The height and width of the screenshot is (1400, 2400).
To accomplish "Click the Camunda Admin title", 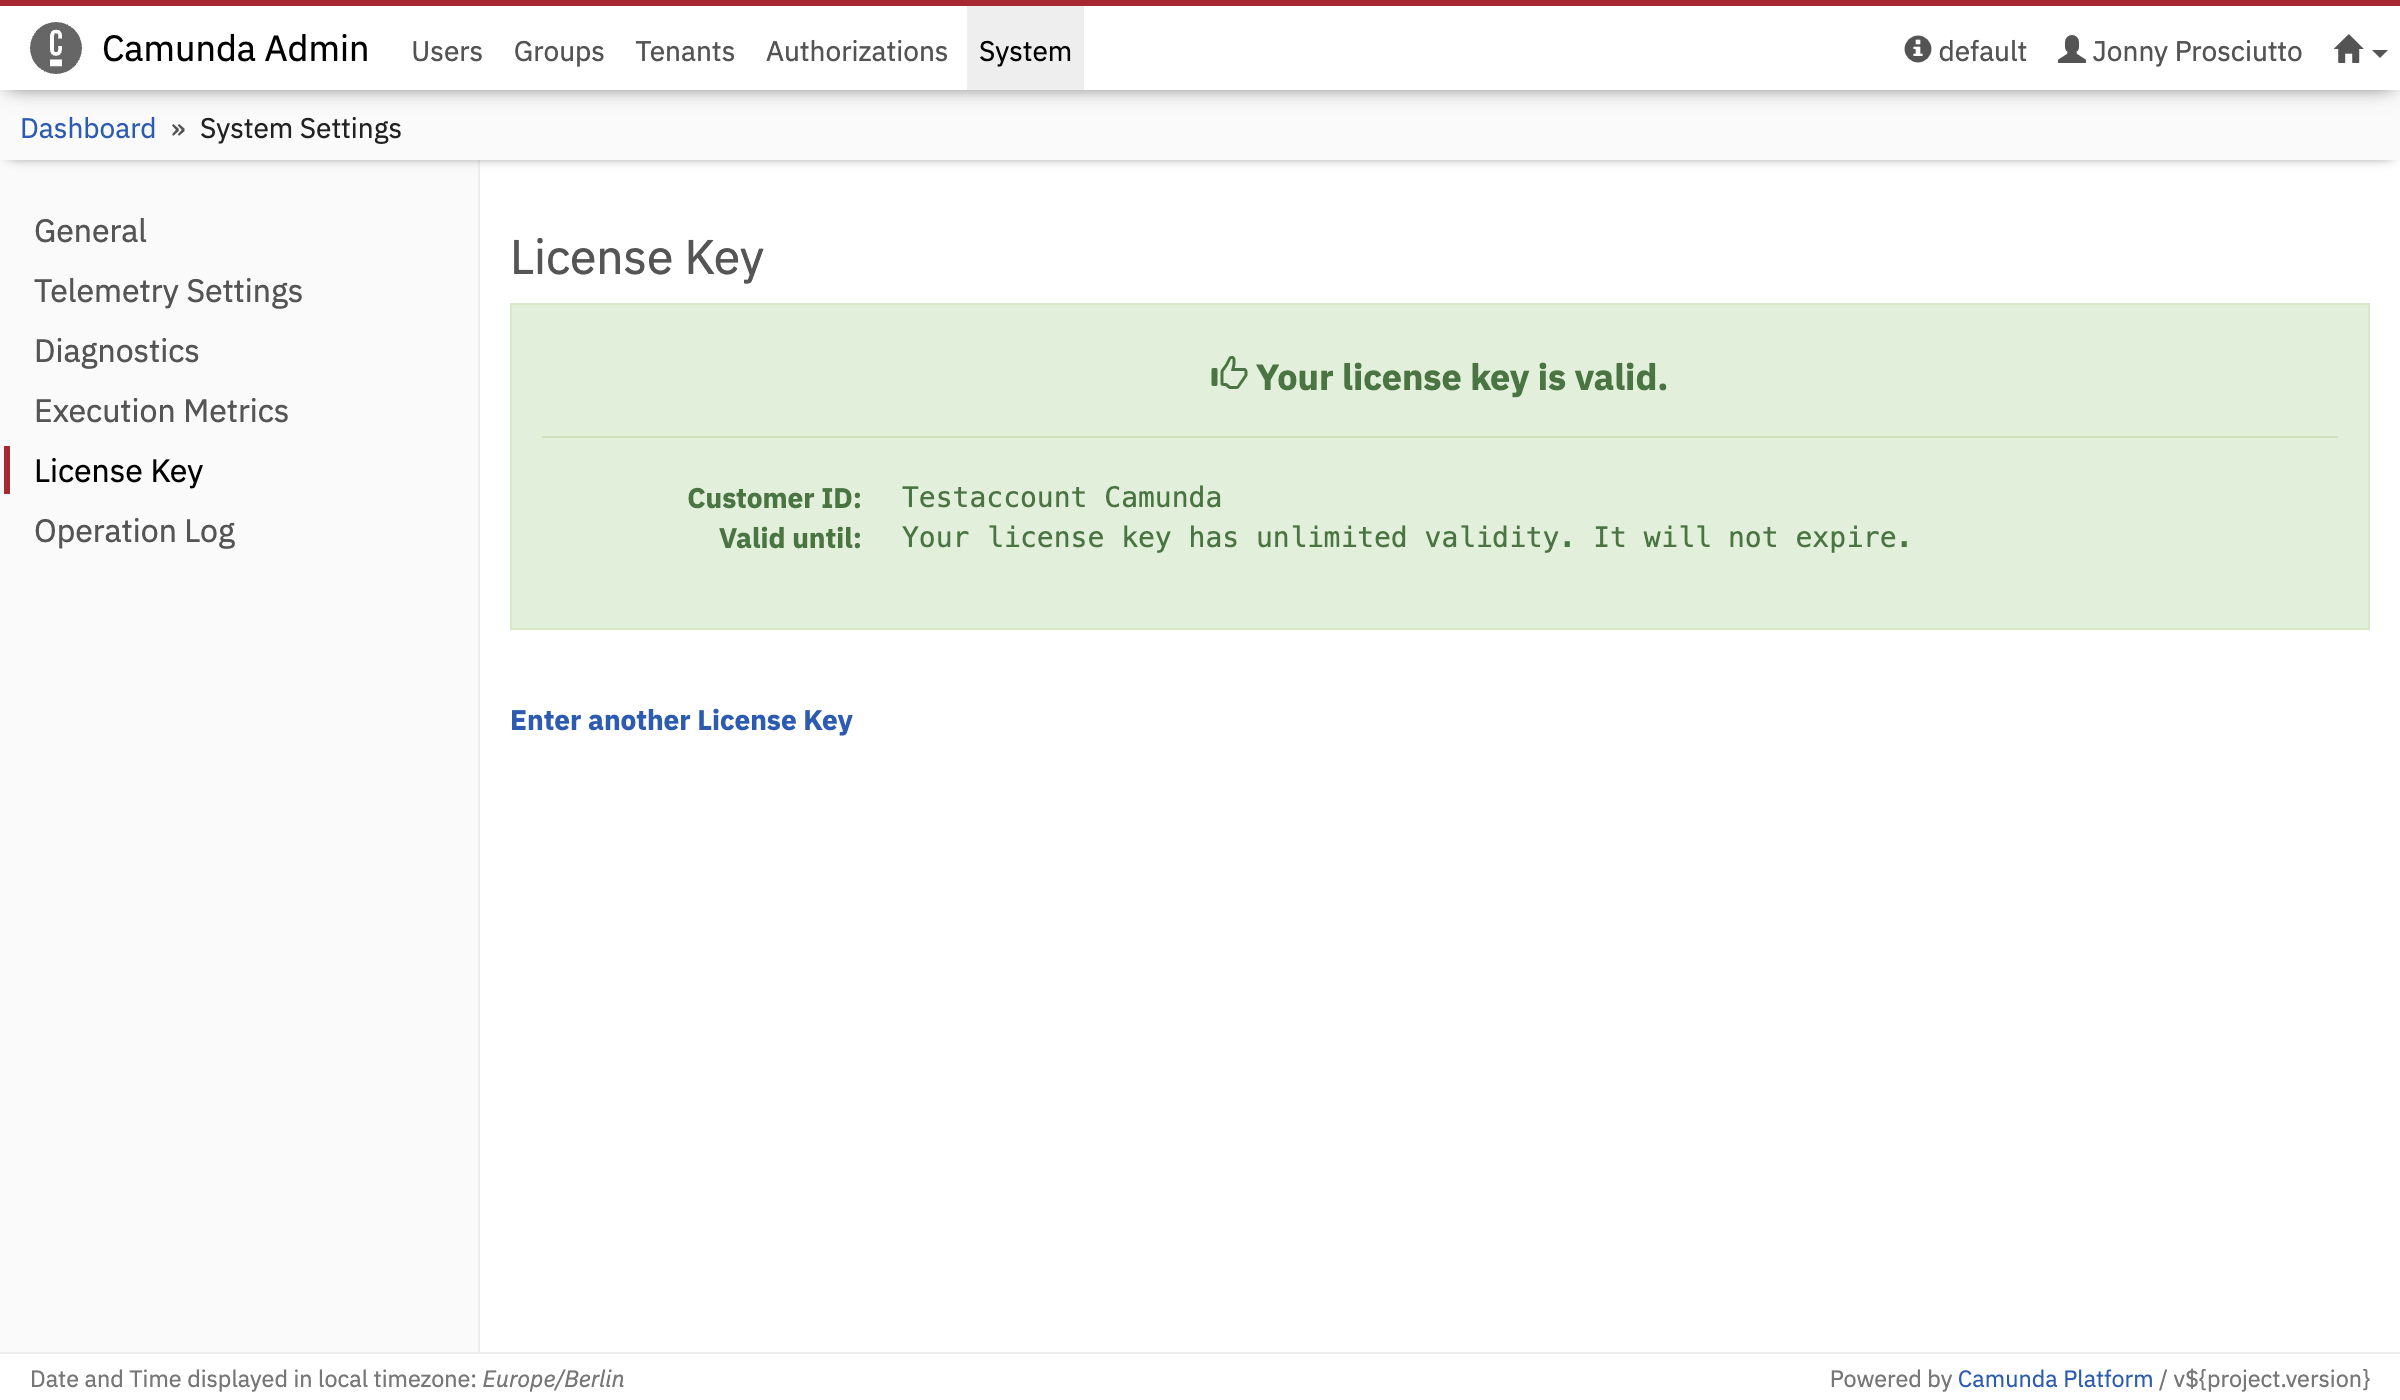I will [236, 49].
